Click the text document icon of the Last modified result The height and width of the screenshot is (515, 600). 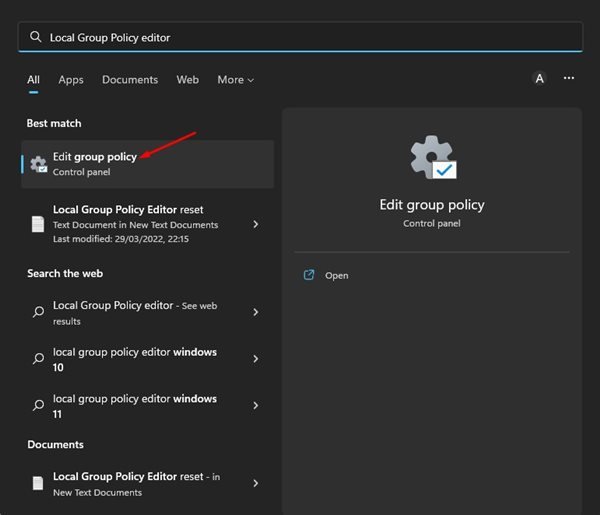(x=38, y=224)
